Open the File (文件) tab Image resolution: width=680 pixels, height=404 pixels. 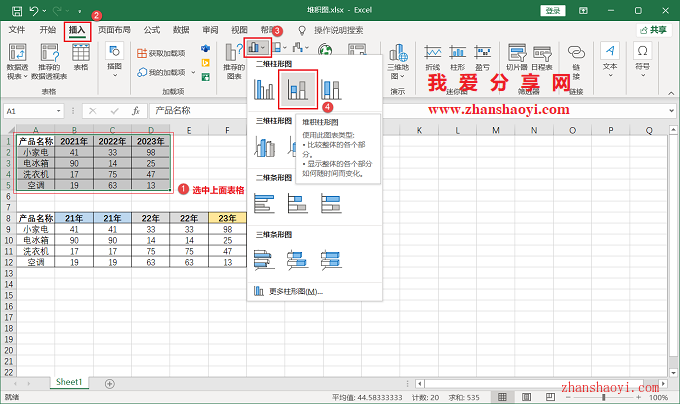click(17, 30)
